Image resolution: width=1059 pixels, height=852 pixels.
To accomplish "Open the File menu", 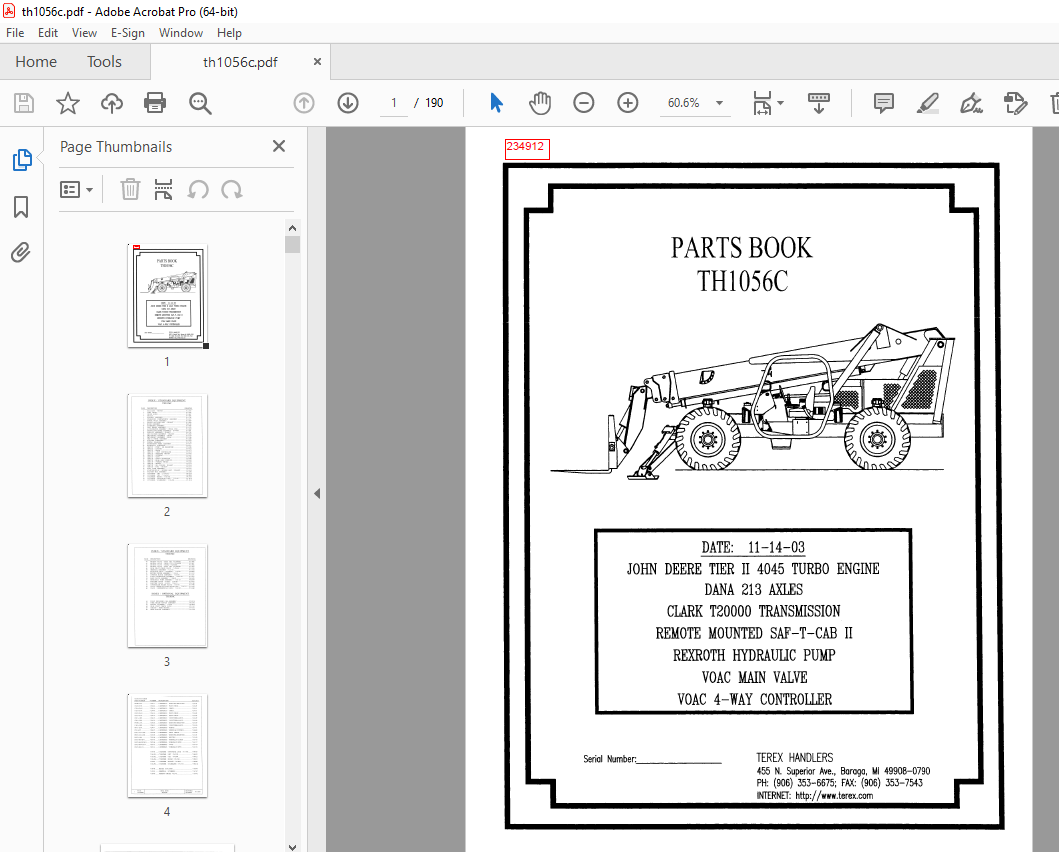I will [15, 32].
